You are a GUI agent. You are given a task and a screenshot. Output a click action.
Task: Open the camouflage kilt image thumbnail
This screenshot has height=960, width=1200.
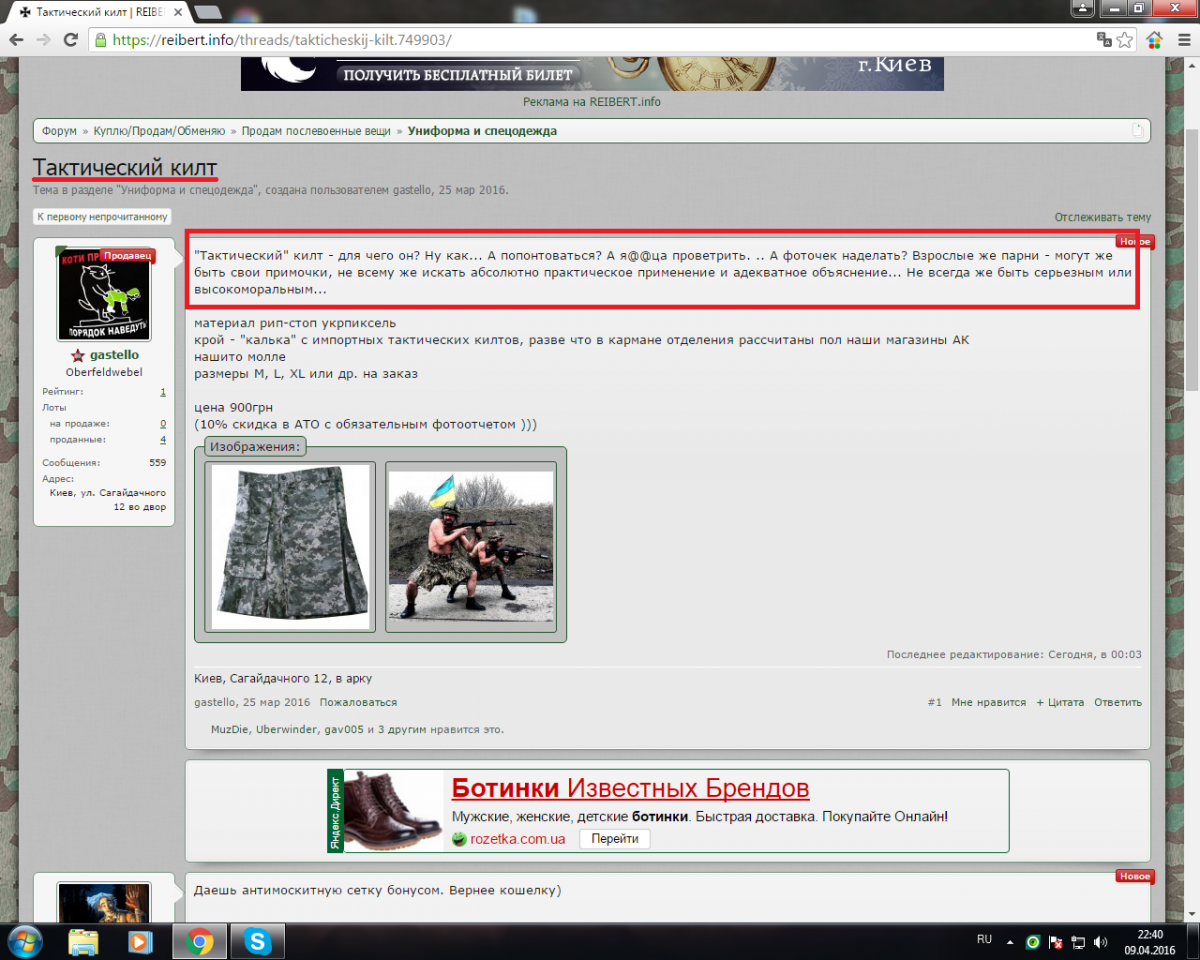click(x=290, y=546)
